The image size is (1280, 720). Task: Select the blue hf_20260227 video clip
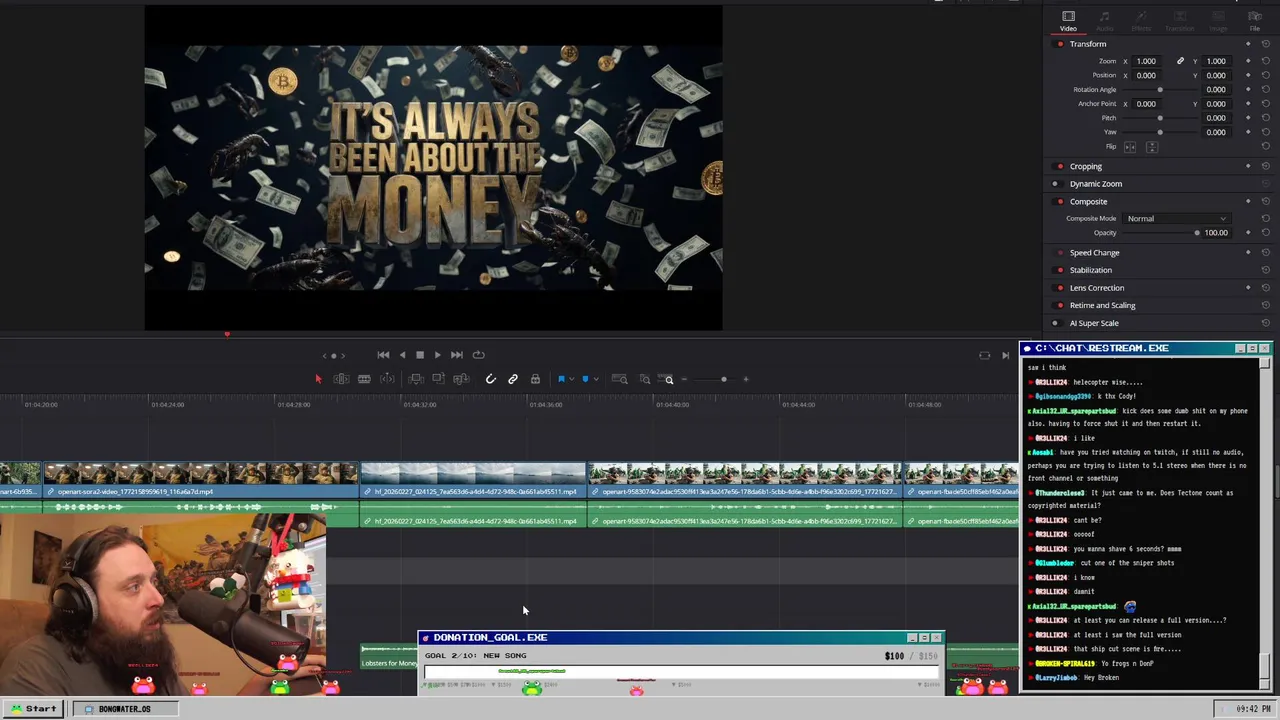[x=473, y=480]
